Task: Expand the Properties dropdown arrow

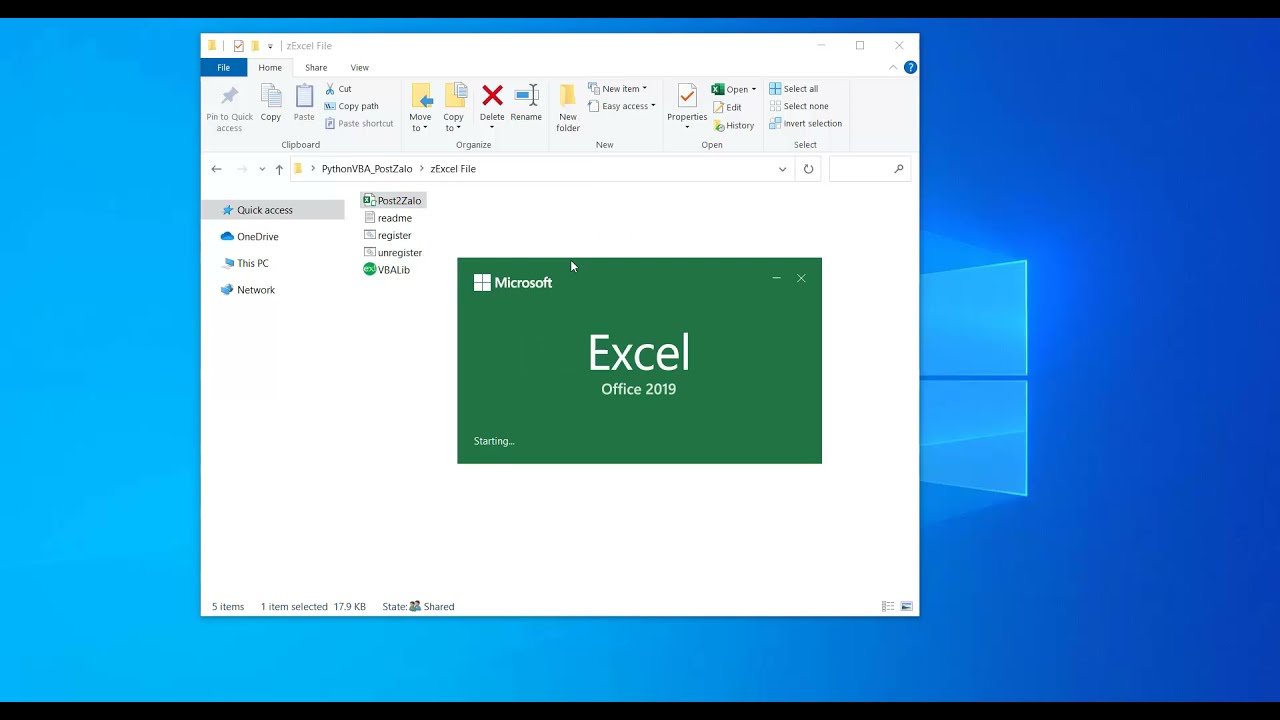Action: (687, 127)
